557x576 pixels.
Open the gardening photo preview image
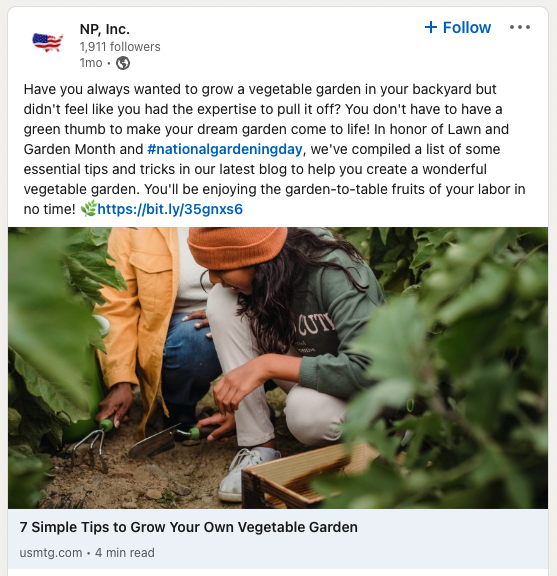[x=278, y=368]
